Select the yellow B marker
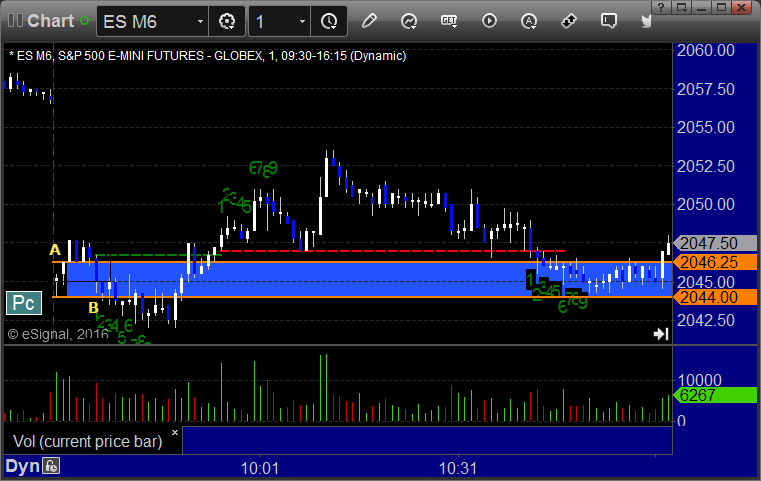 click(94, 308)
